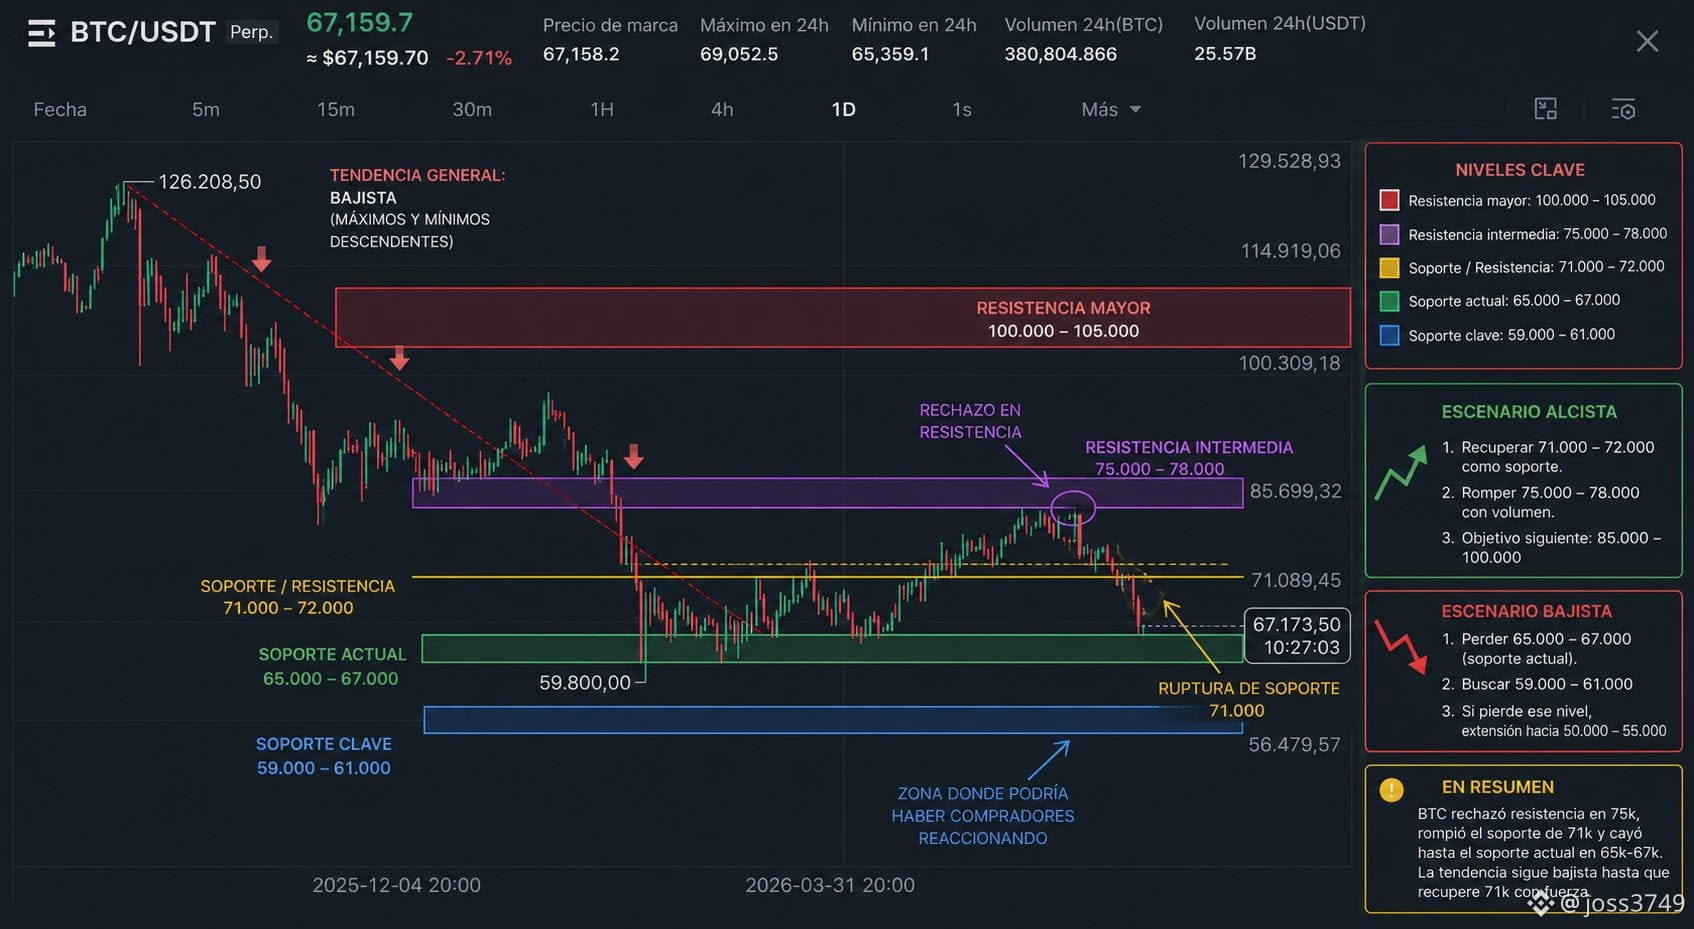The width and height of the screenshot is (1694, 929).
Task: Open the hamburger menu beside BTC/USDT
Action: point(41,33)
